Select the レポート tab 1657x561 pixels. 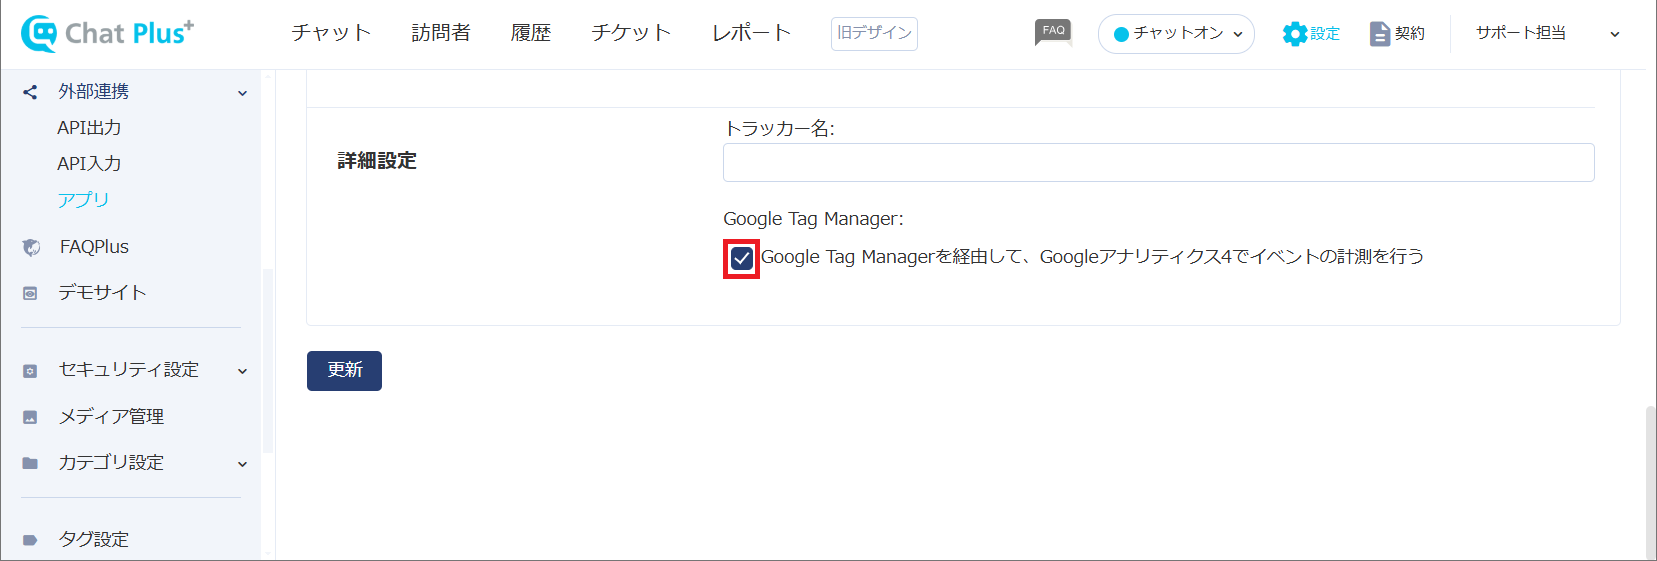751,33
